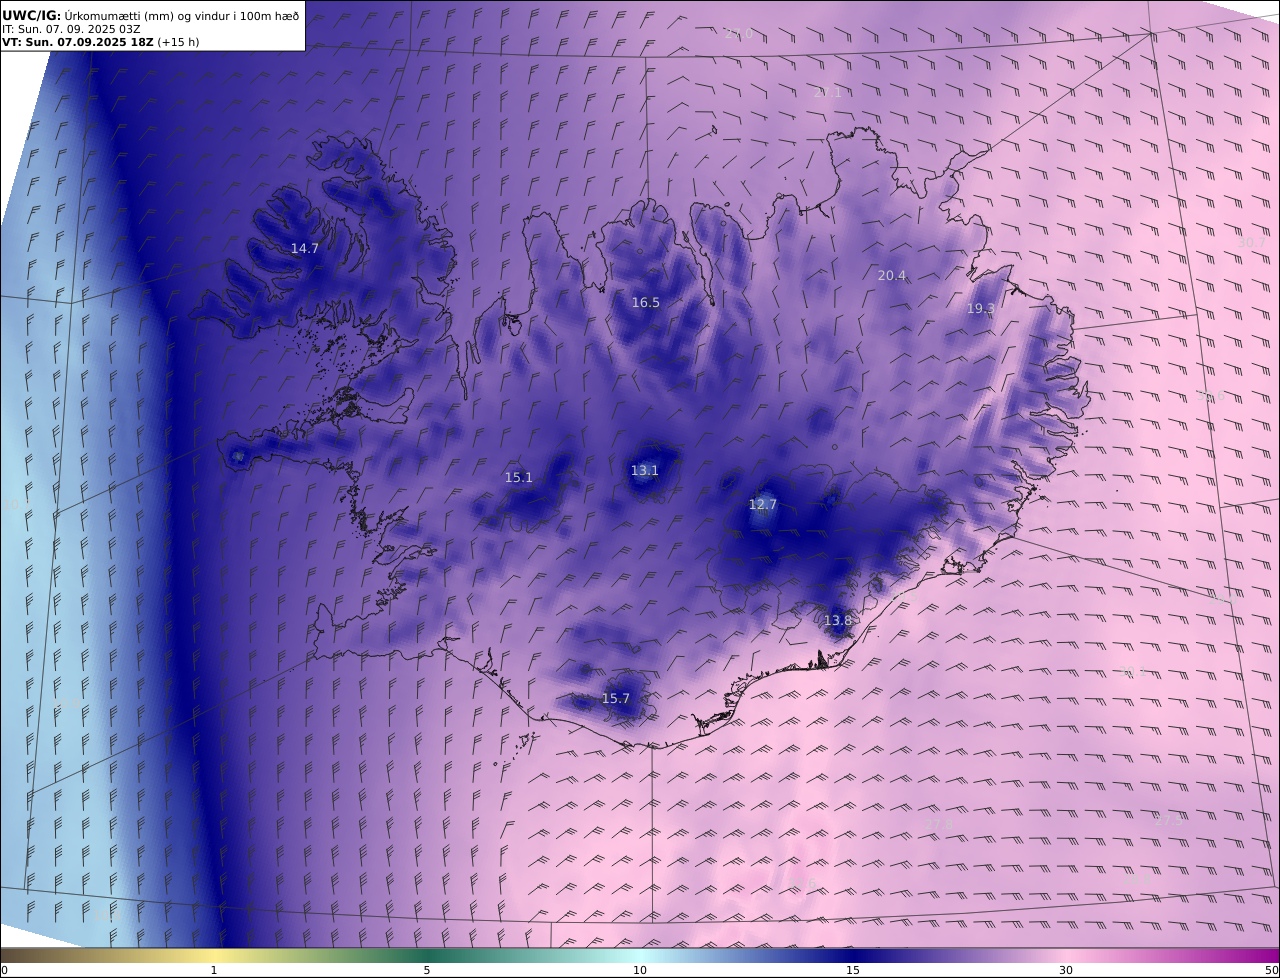1280x978 pixels.
Task: Click the 10 tick on the color scale
Action: click(639, 970)
